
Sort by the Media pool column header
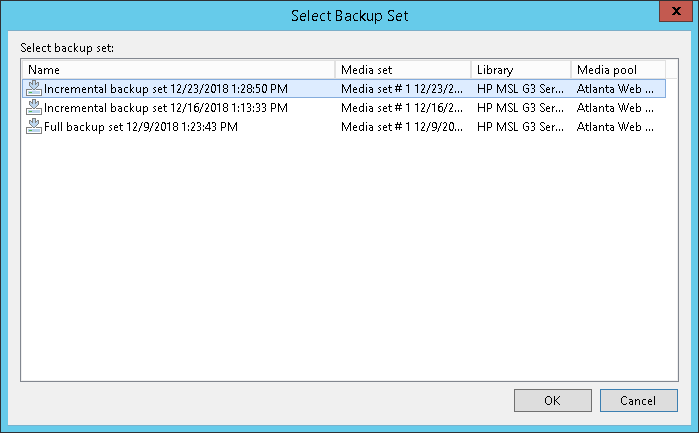point(616,70)
